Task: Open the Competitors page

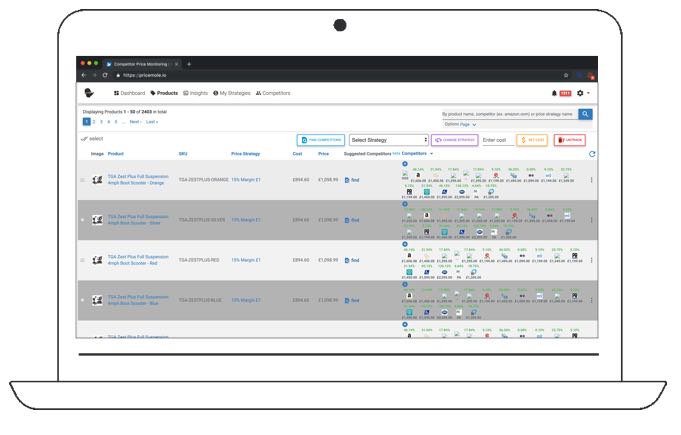Action: point(273,93)
